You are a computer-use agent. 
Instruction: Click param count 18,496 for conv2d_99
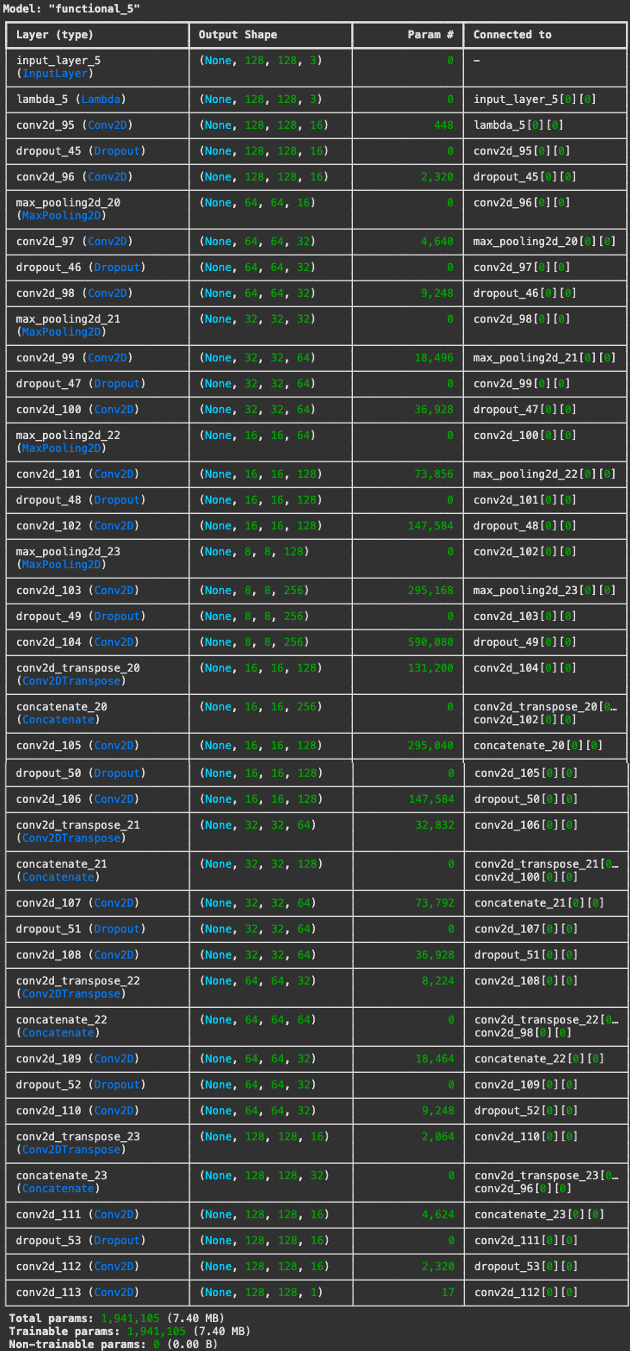tap(435, 358)
